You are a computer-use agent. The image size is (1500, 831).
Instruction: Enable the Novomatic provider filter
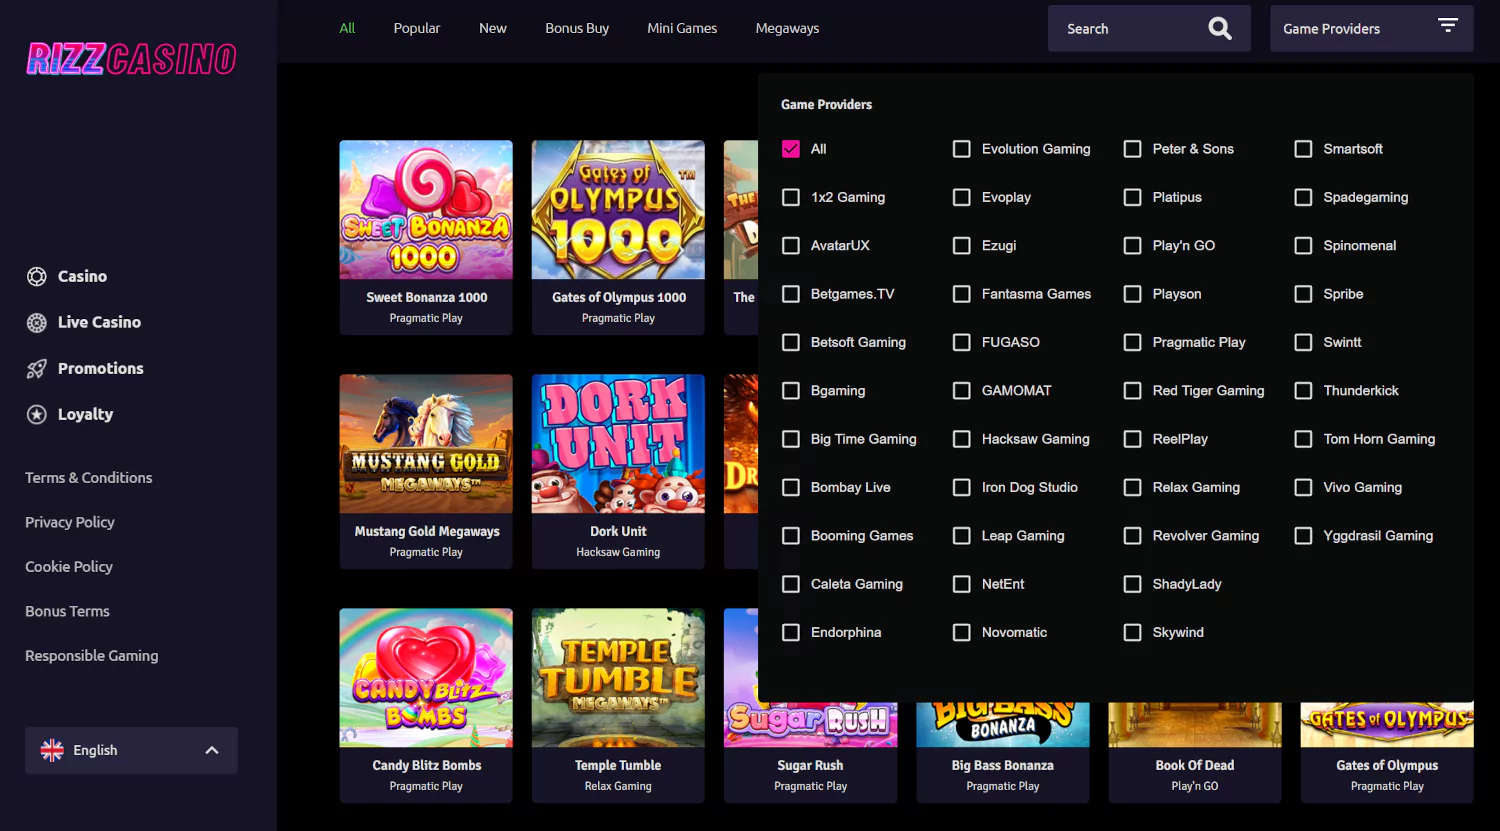(962, 633)
